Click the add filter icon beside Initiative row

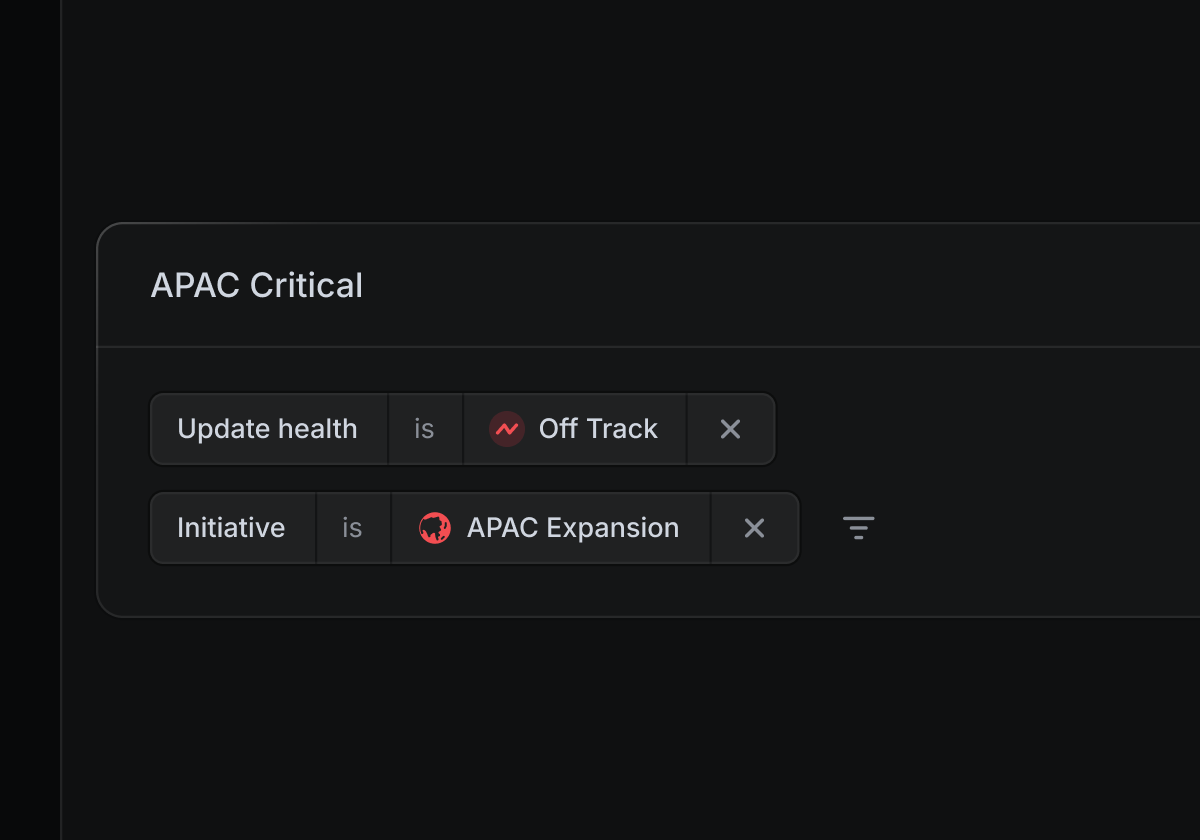(x=858, y=528)
